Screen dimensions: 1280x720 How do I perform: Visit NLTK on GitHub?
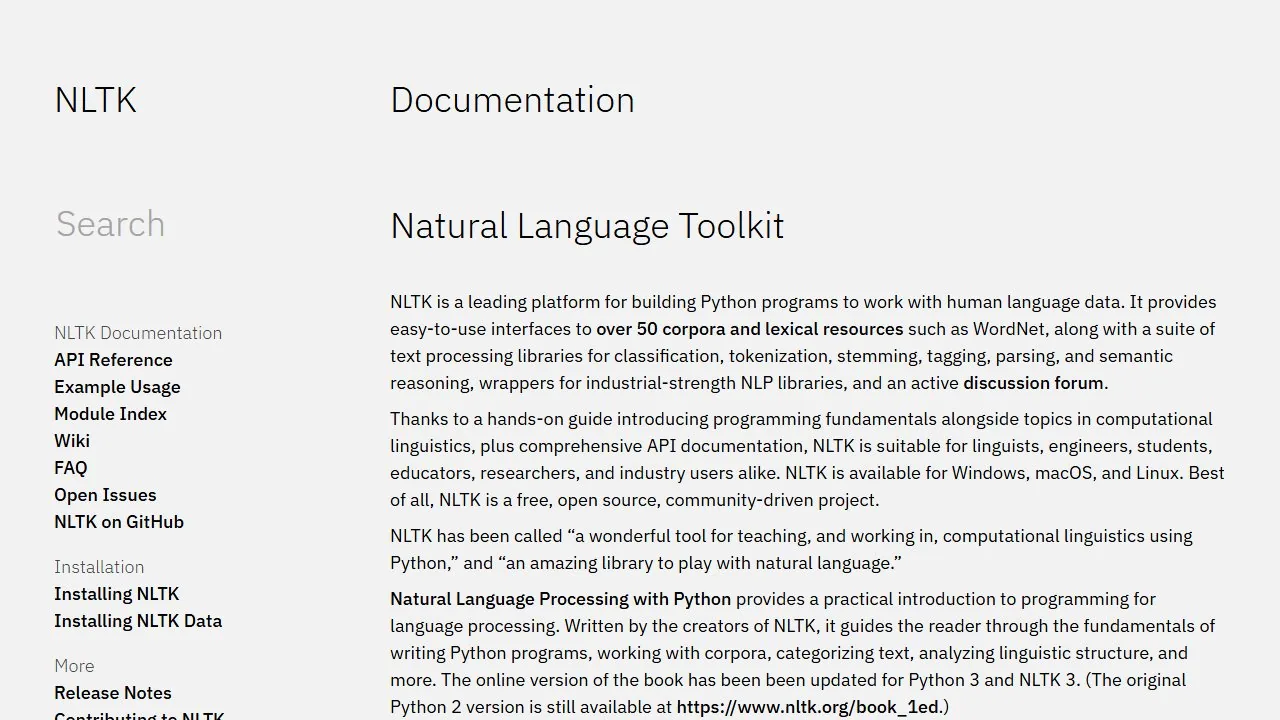click(x=119, y=522)
